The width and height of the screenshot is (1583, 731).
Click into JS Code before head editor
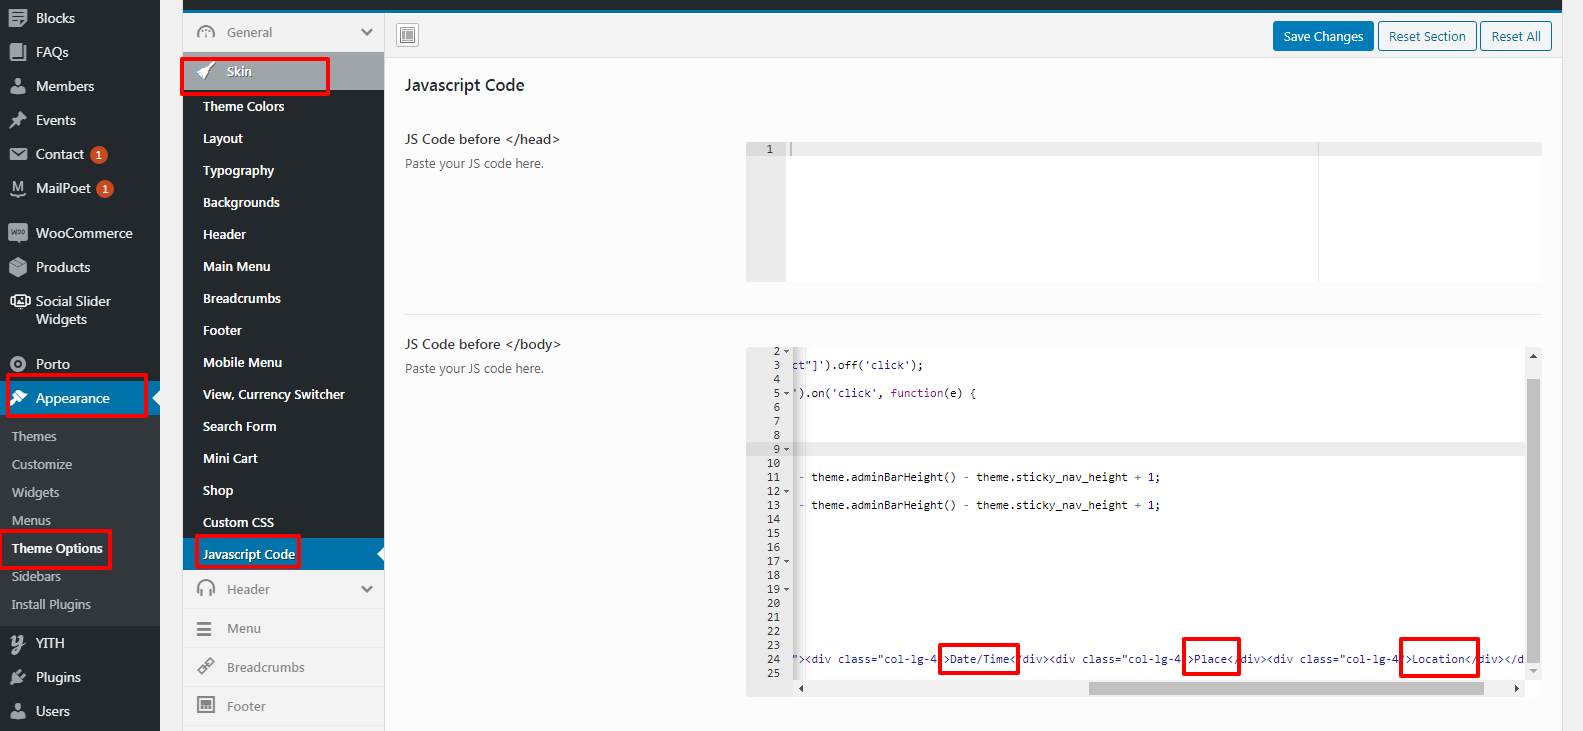(1144, 212)
